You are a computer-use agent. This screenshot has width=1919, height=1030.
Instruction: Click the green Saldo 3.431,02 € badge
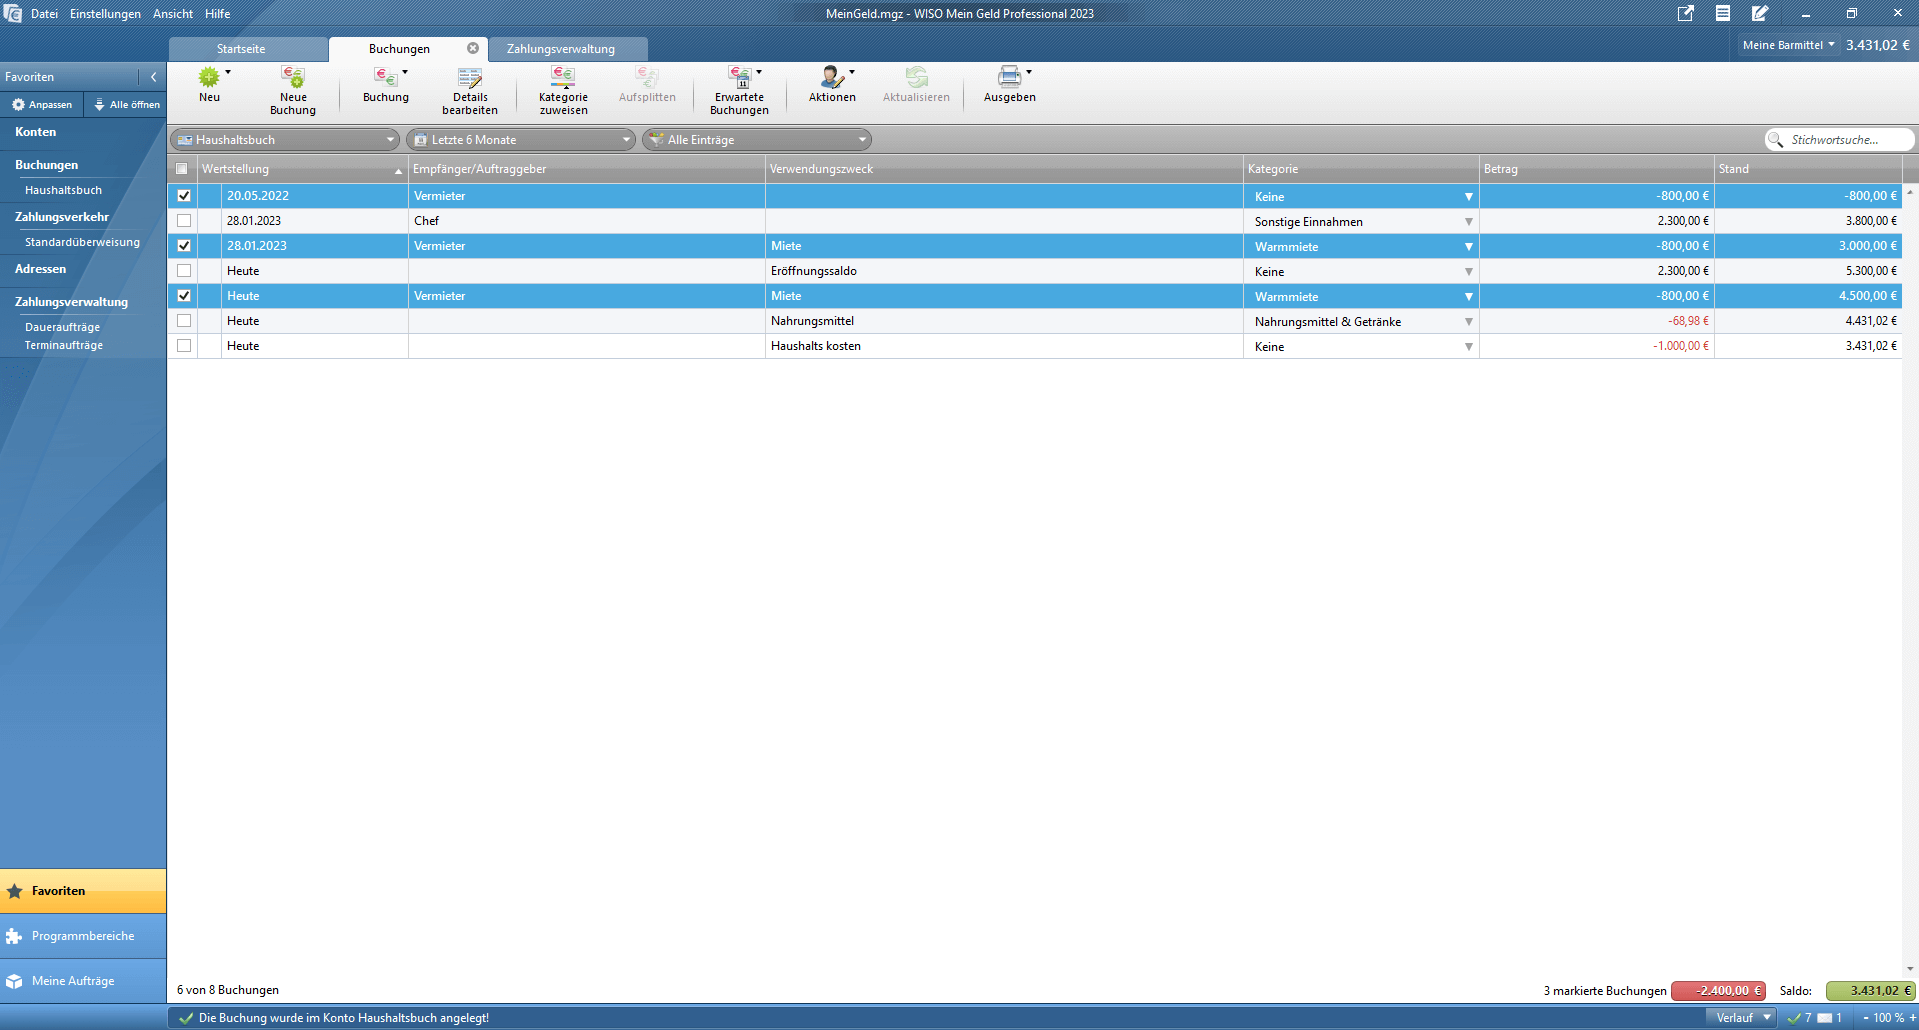pos(1870,991)
